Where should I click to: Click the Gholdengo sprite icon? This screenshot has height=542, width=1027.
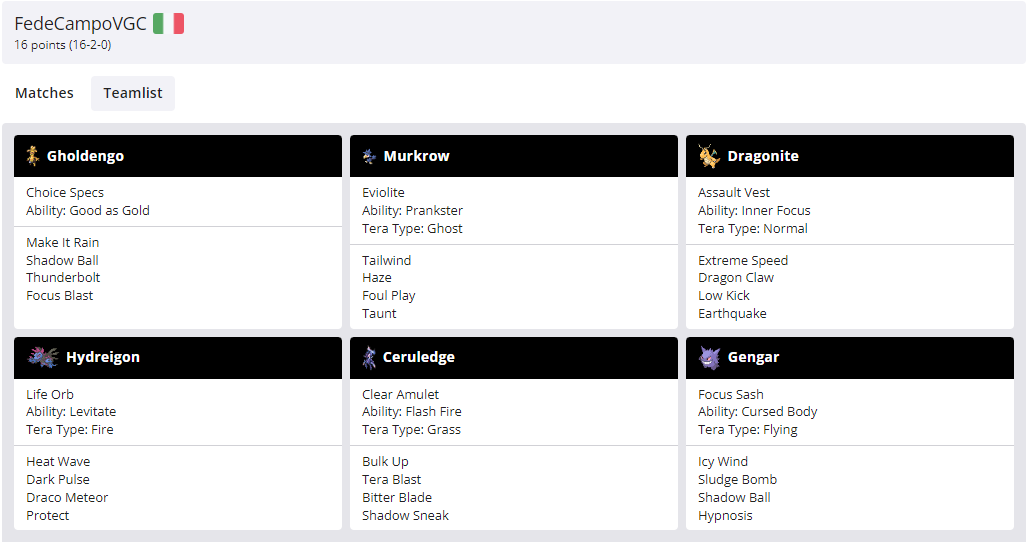(32, 156)
